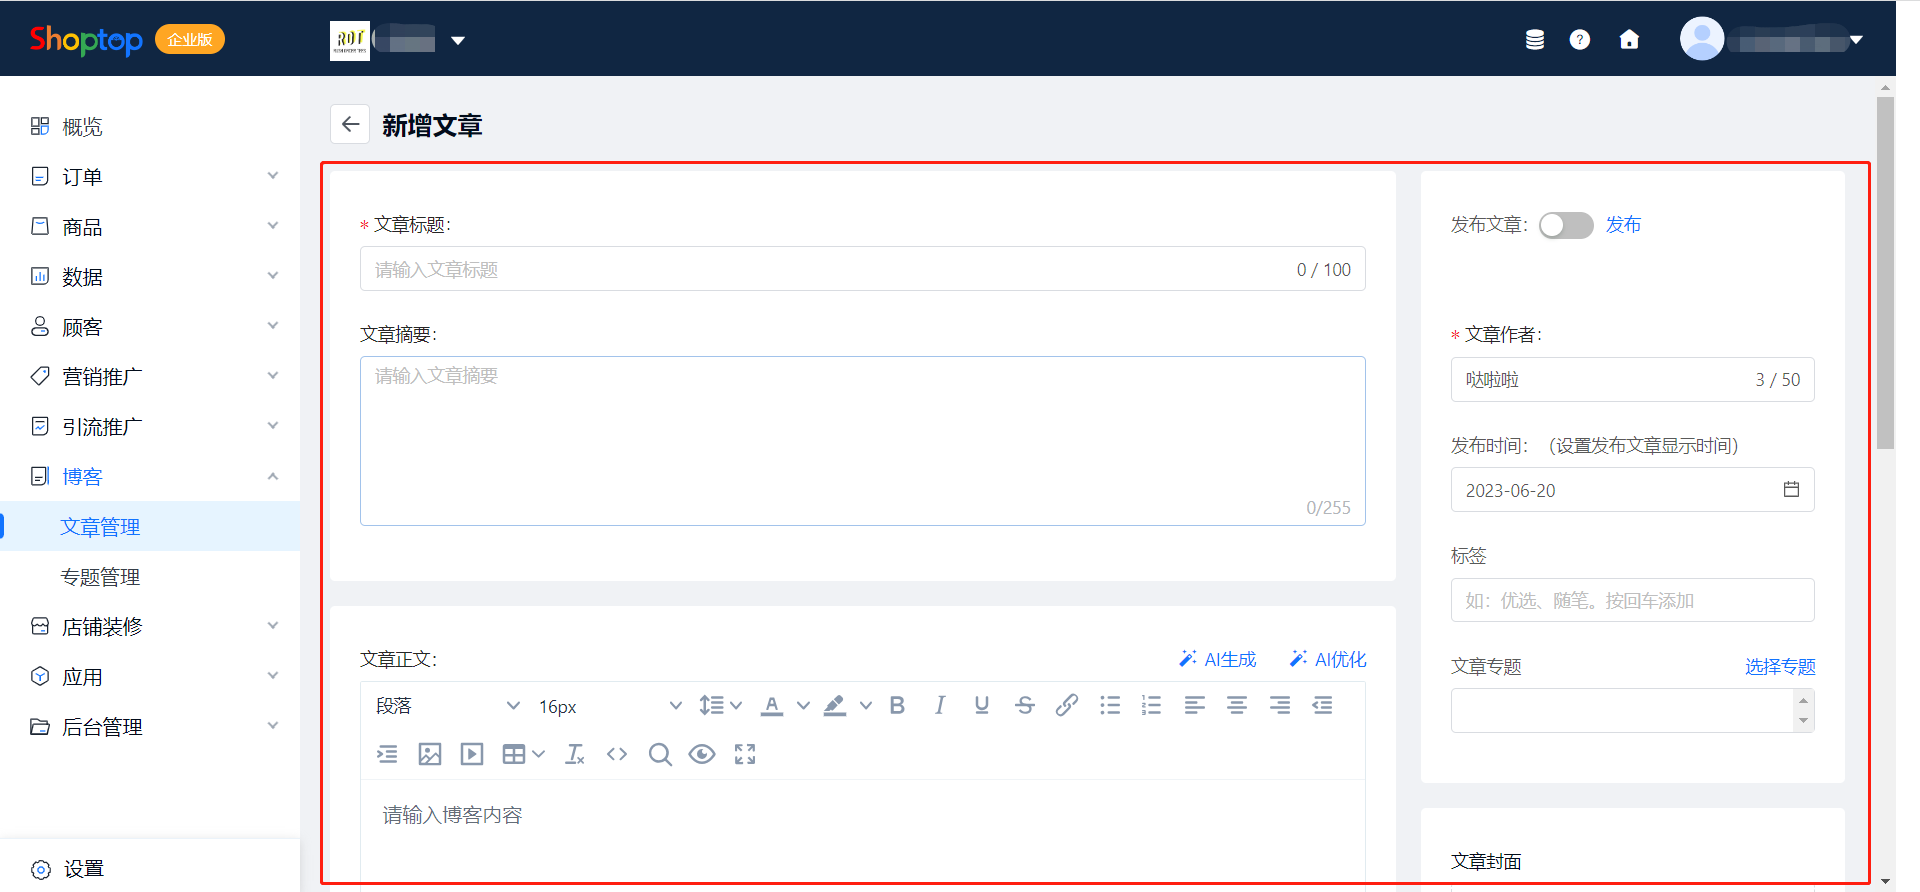
Task: Increase indent in the editor
Action: click(x=387, y=754)
